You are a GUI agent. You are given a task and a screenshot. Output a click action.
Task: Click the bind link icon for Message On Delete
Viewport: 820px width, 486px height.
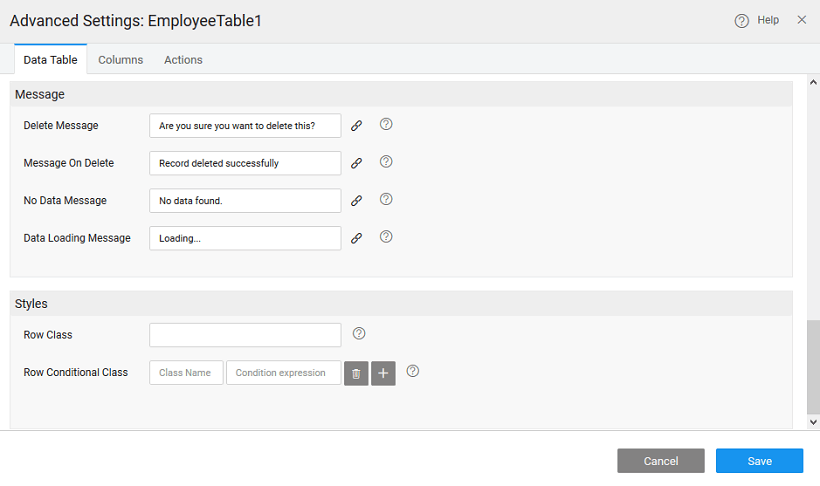pos(356,163)
